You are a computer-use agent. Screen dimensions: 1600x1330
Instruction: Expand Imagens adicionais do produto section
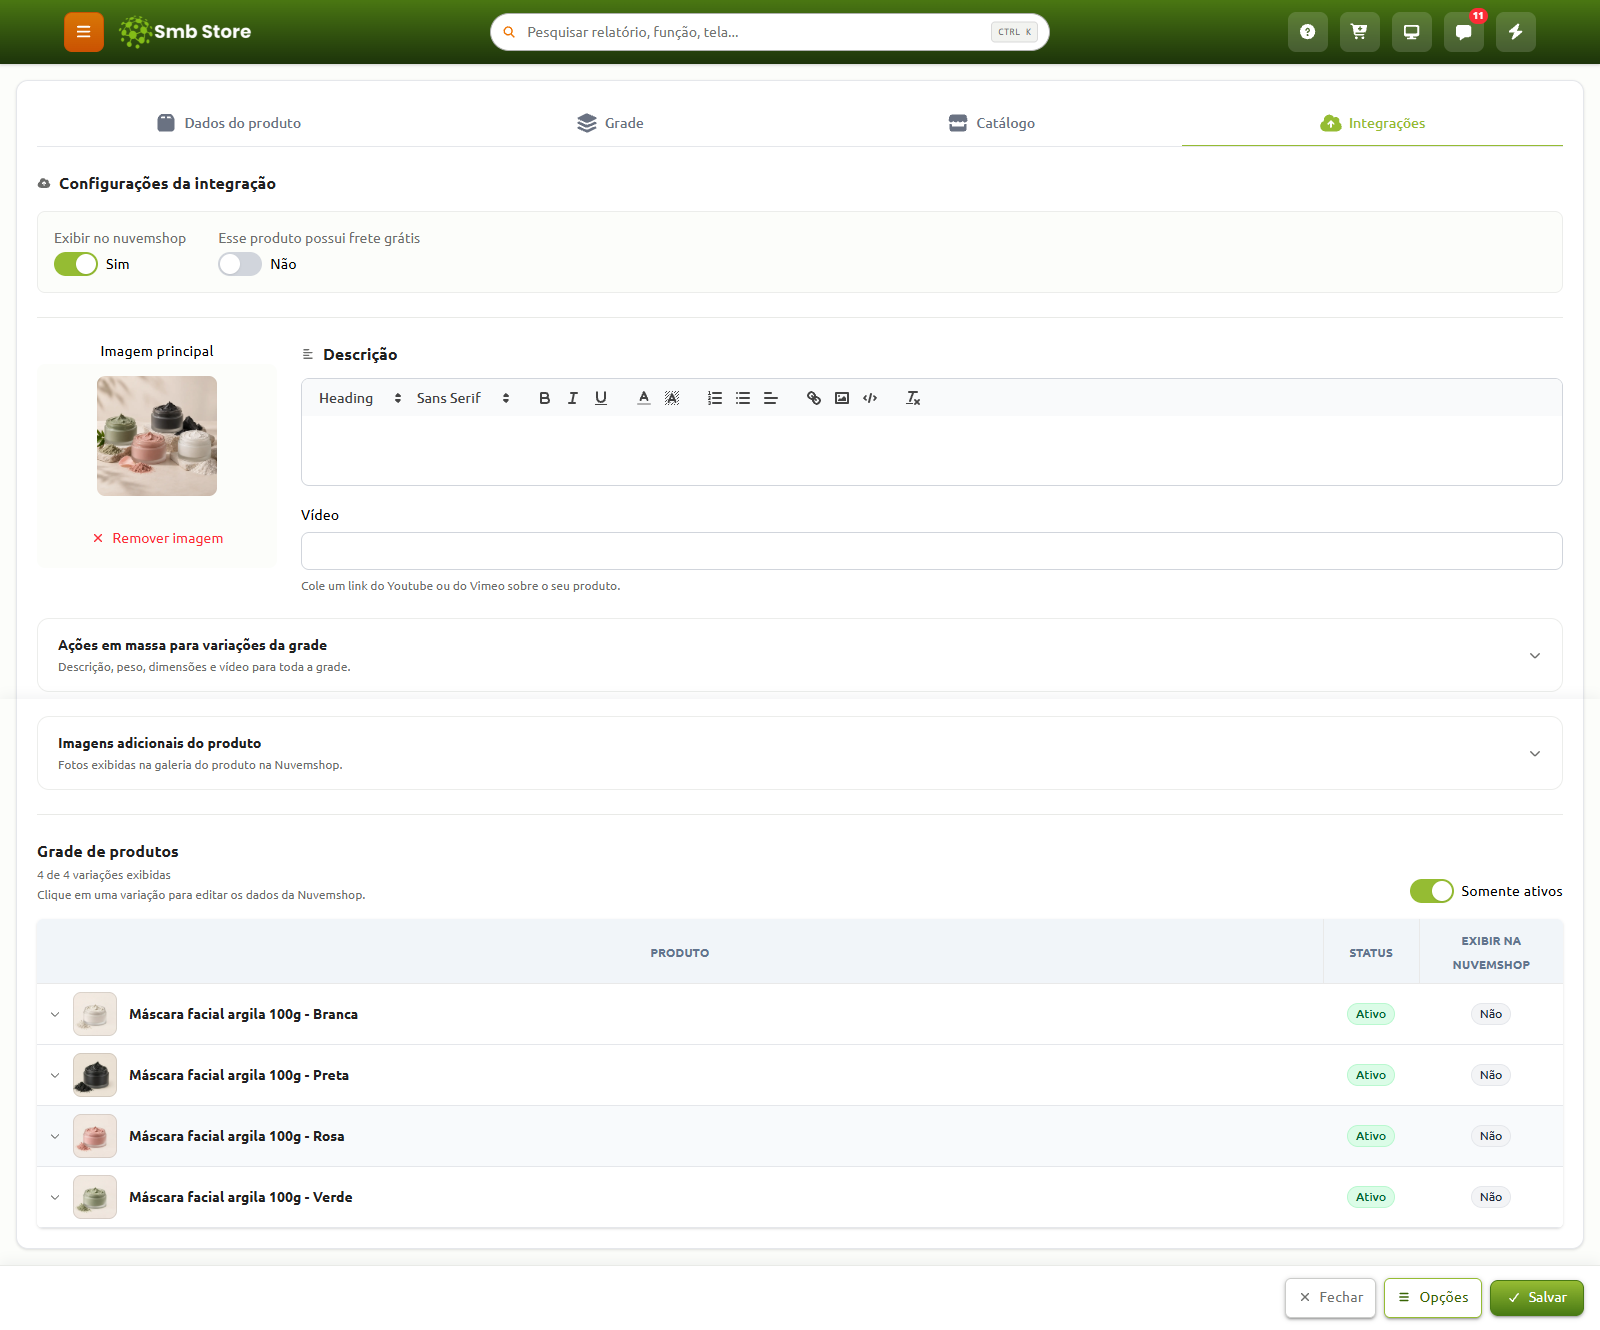point(800,753)
